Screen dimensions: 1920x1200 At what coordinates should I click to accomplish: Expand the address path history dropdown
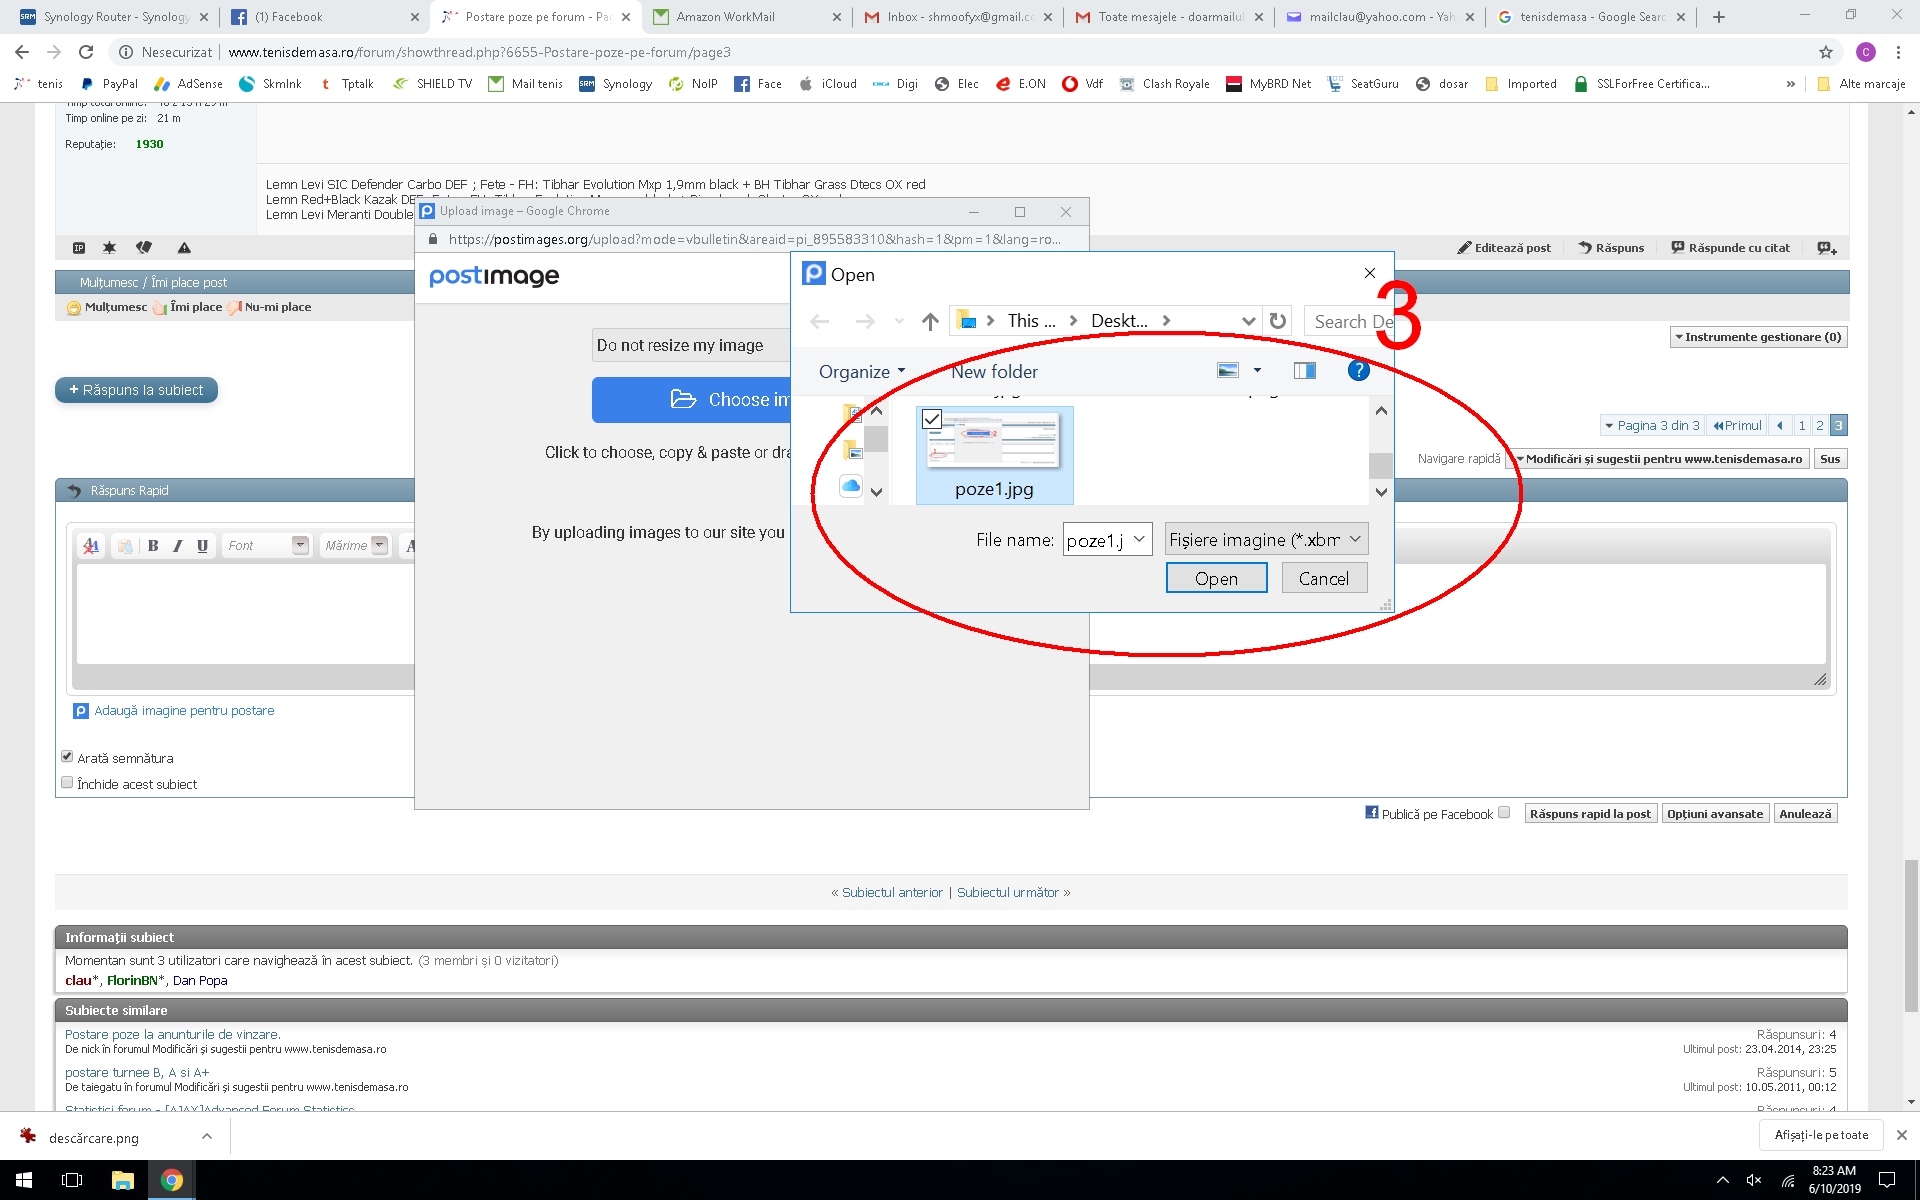pos(1248,321)
